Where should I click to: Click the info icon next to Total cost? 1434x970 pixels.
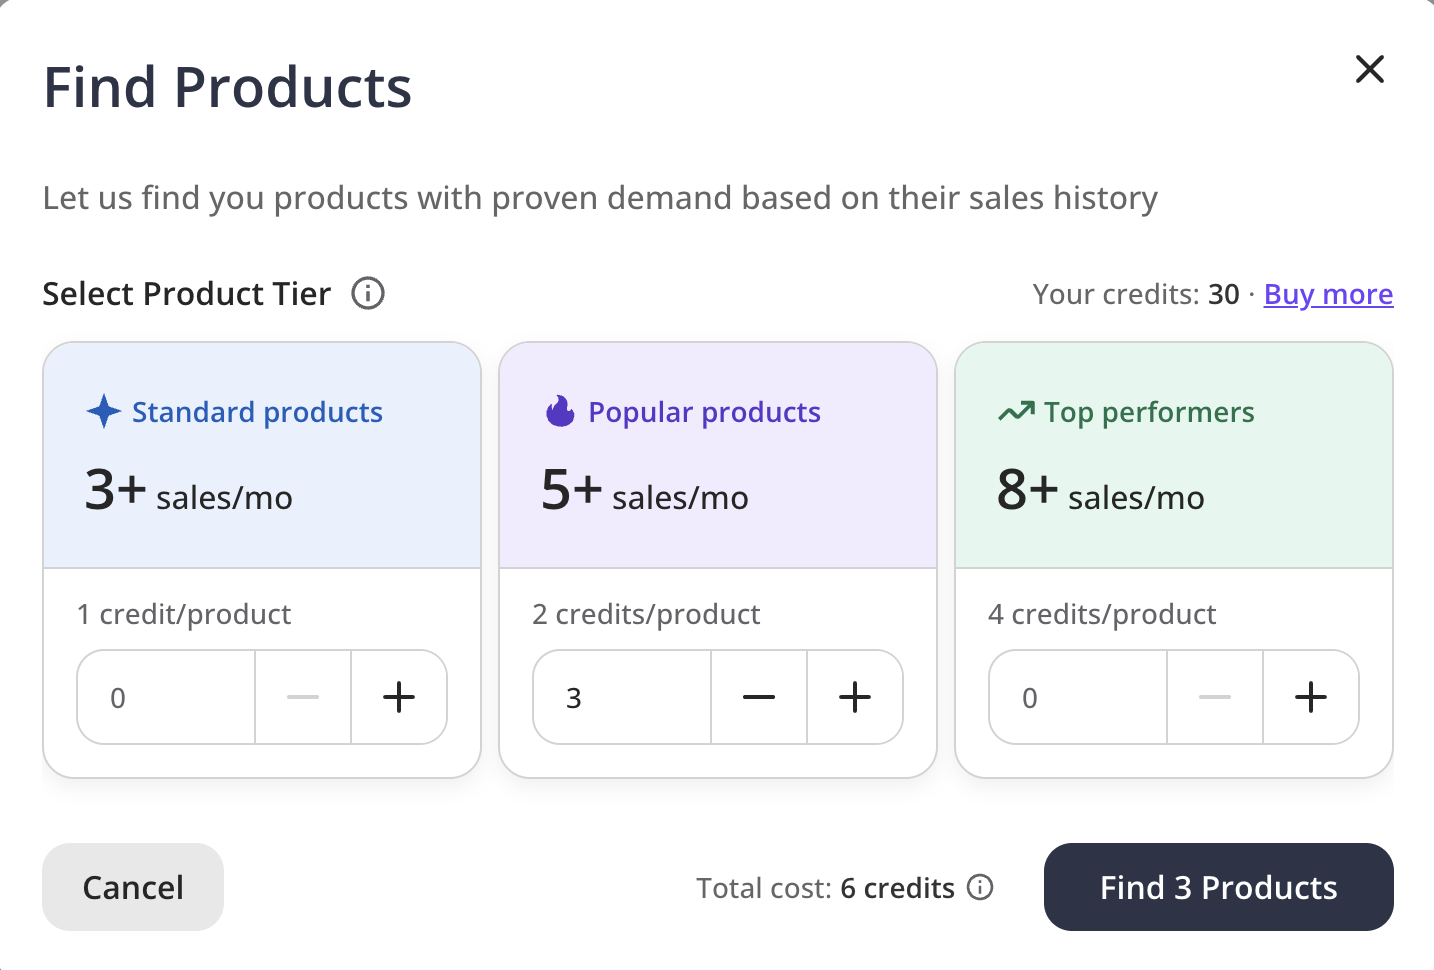pyautogui.click(x=980, y=887)
